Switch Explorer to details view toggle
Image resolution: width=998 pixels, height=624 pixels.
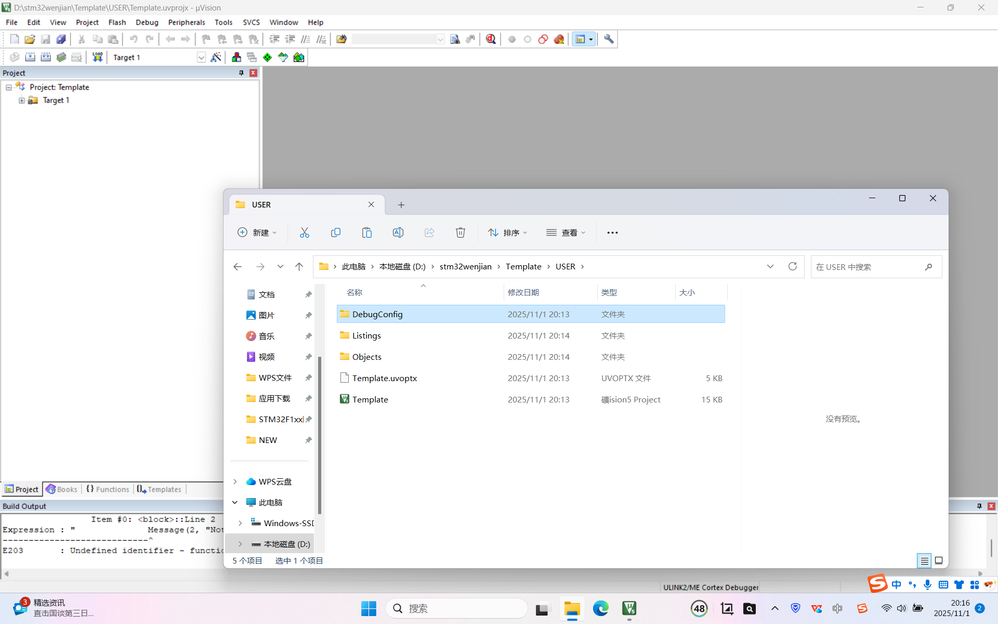point(924,561)
